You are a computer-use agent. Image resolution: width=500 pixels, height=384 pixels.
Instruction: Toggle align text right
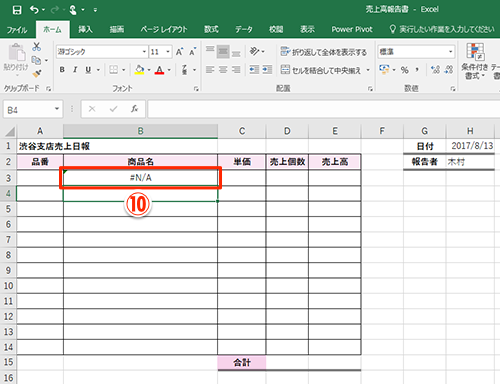(236, 70)
